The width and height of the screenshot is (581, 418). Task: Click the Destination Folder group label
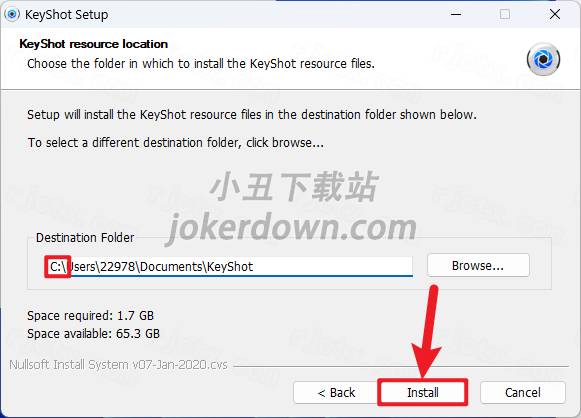click(85, 238)
